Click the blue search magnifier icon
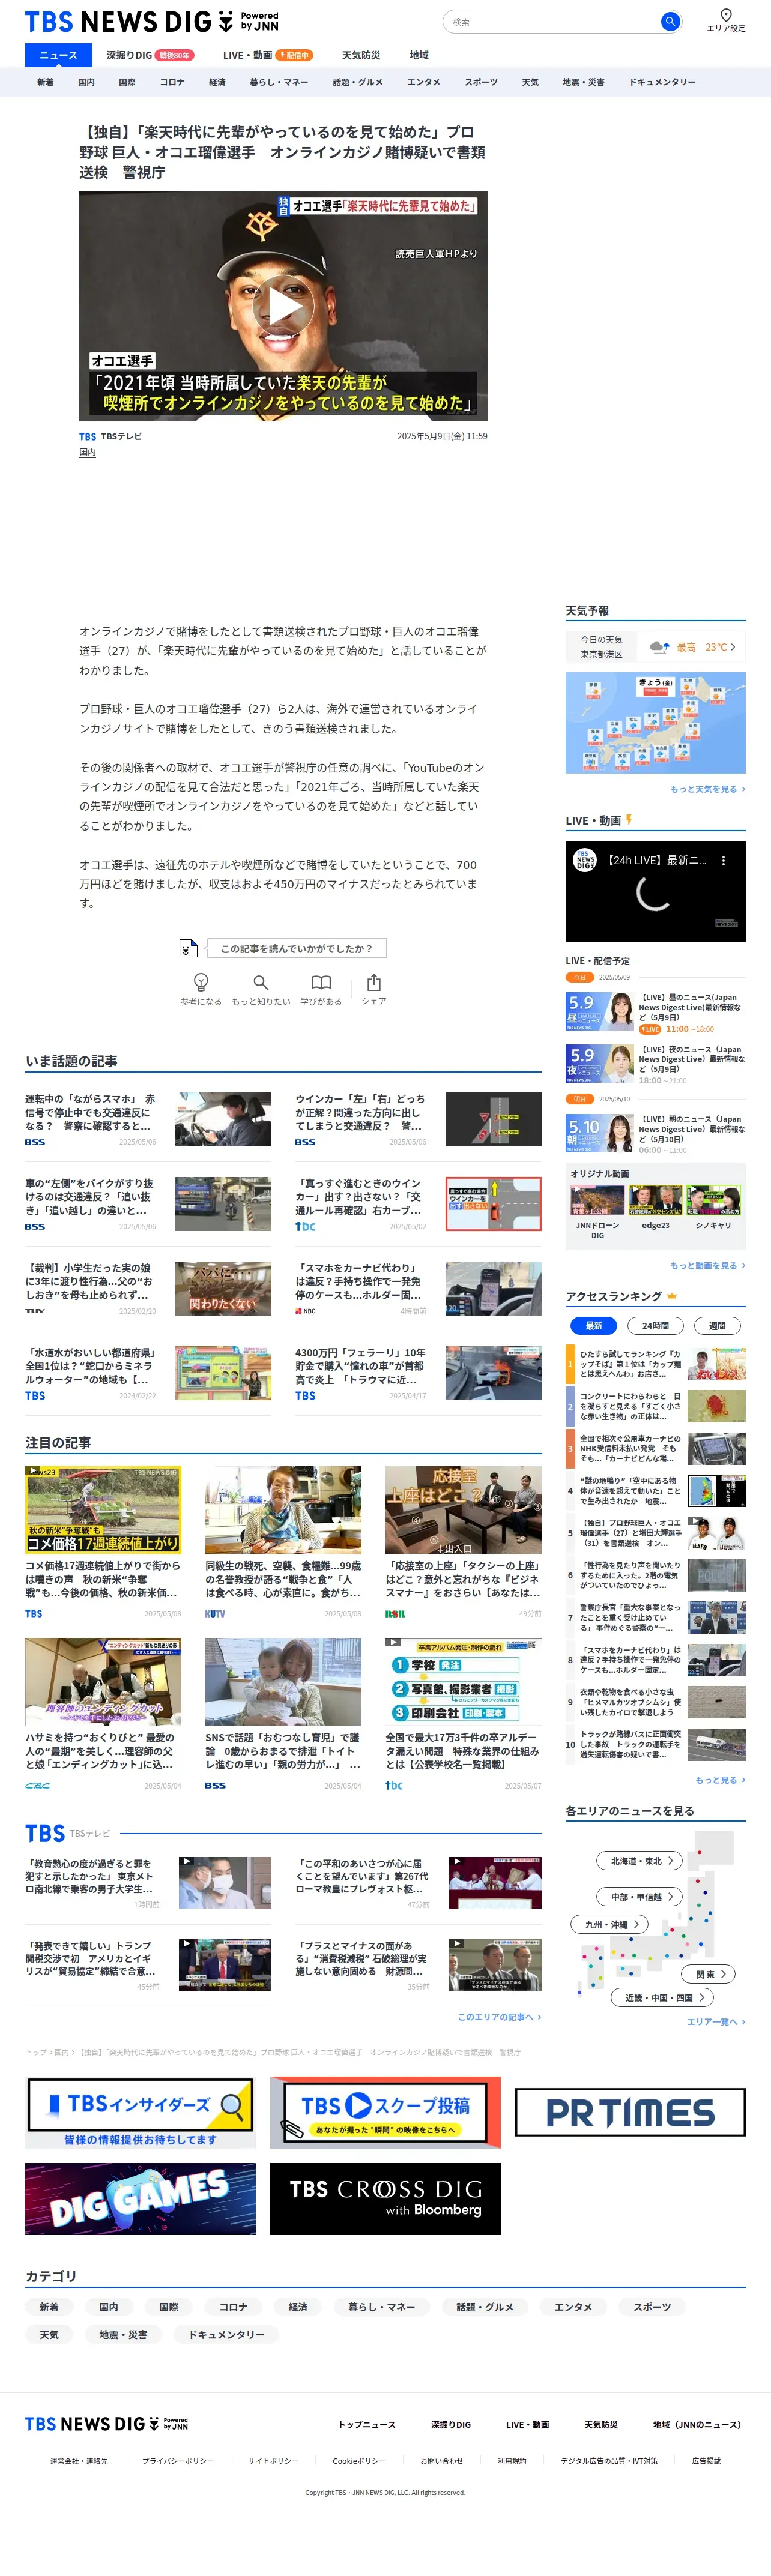This screenshot has height=2576, width=771. pos(670,21)
